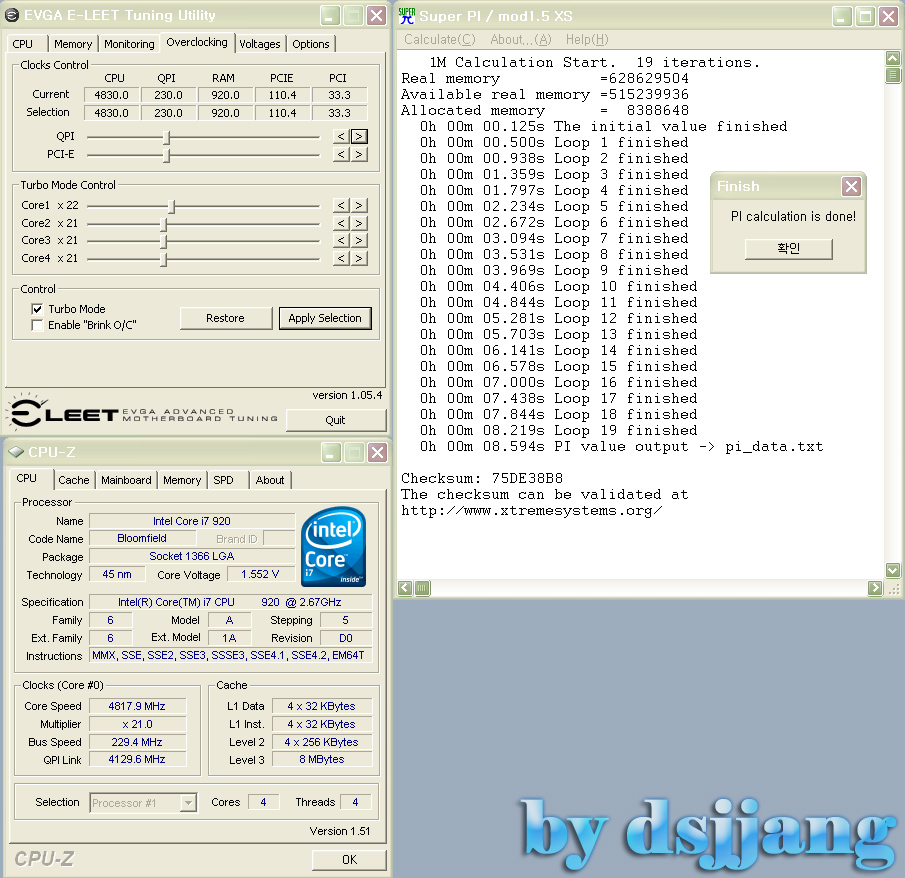Click the Apply Selection button
Image resolution: width=905 pixels, height=878 pixels.
[325, 318]
